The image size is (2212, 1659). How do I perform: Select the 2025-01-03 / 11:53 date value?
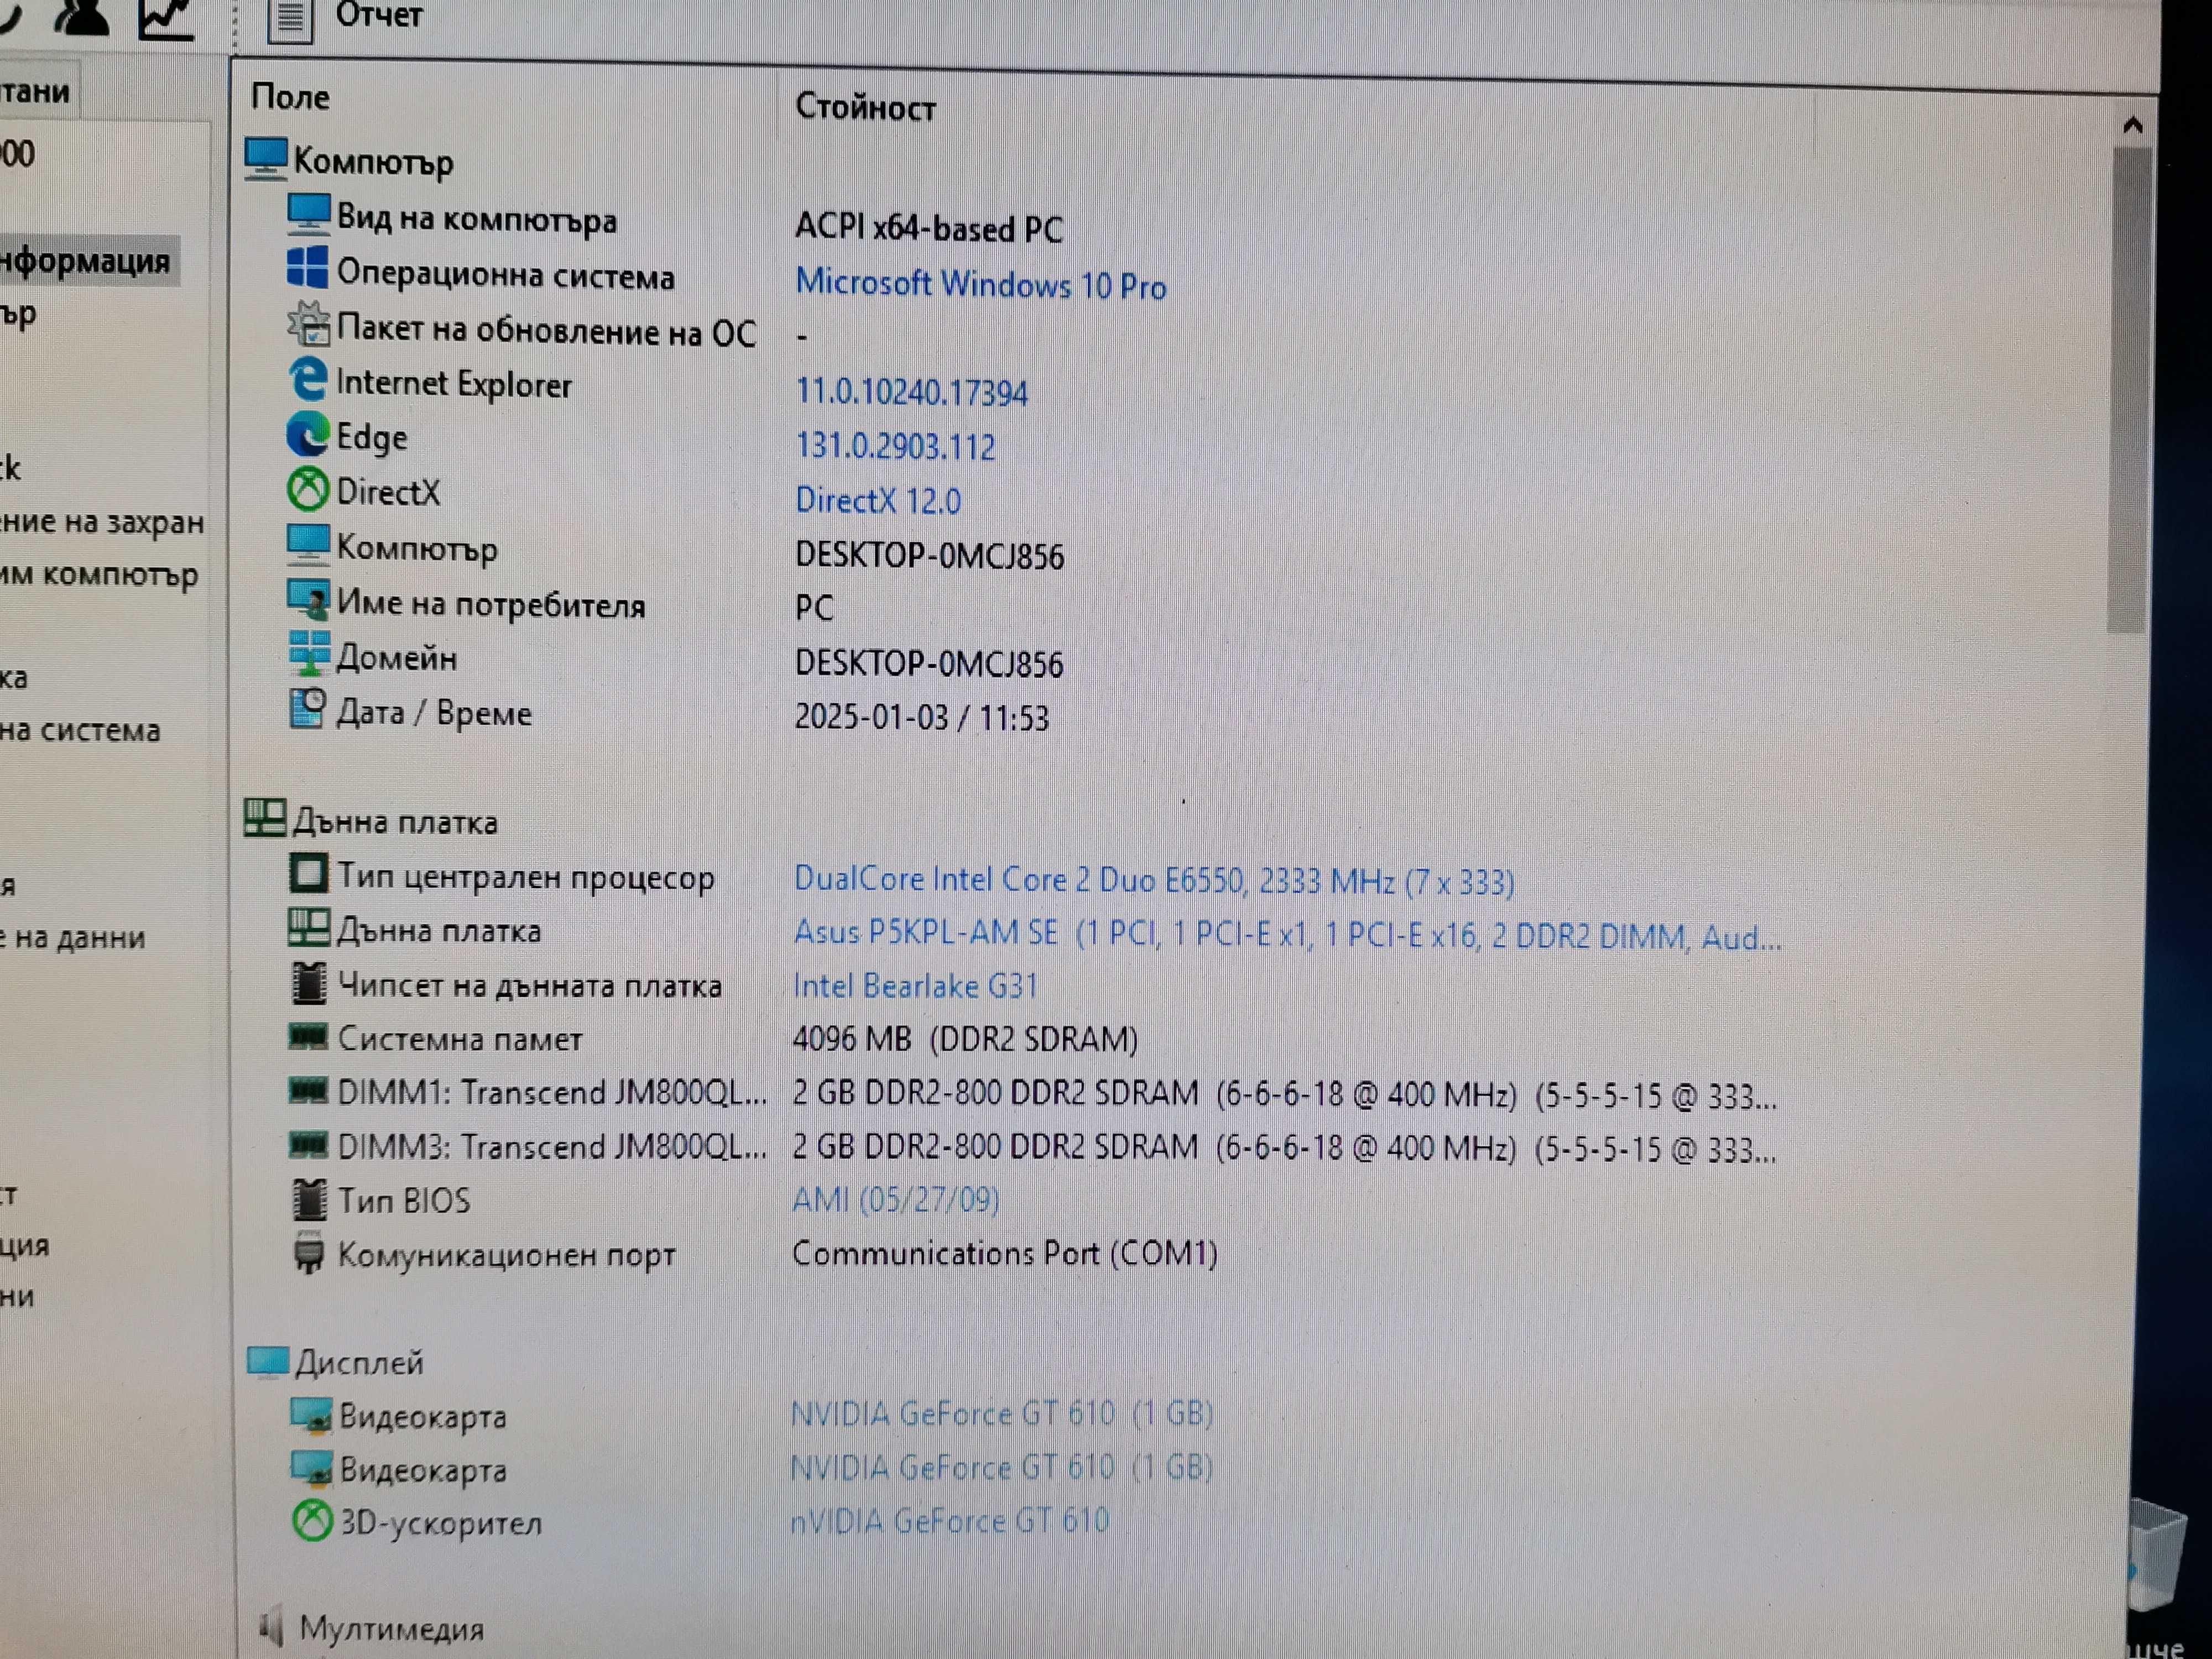click(x=921, y=717)
